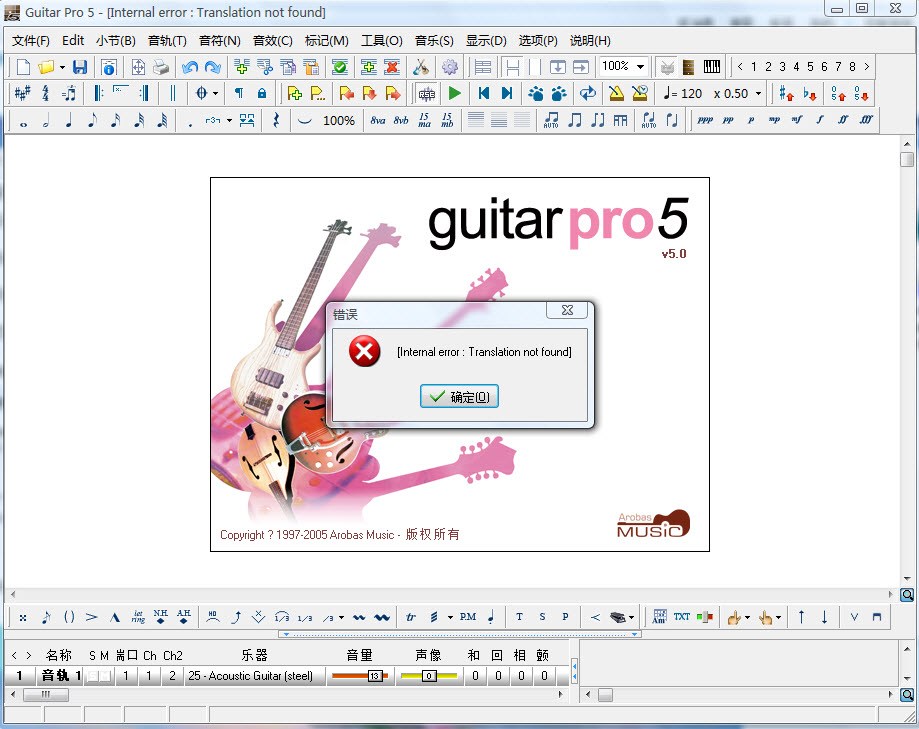Screen dimensions: 919x729
Task: Open chord diagram Am icon
Action: [x=659, y=616]
